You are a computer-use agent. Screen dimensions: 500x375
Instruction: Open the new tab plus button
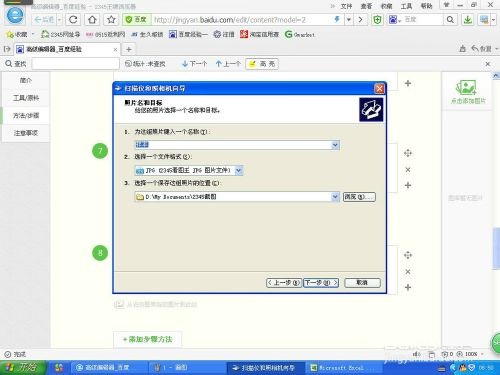point(129,49)
